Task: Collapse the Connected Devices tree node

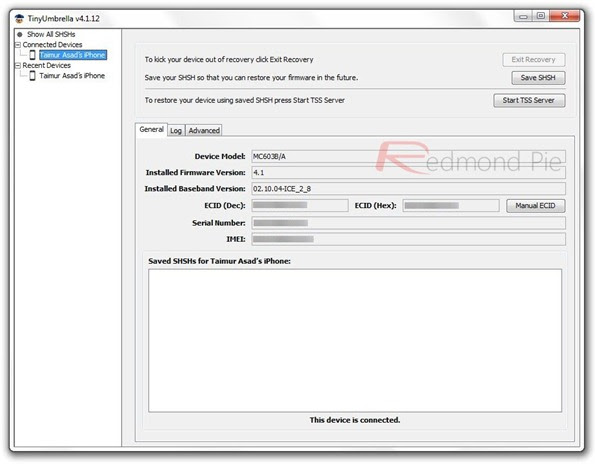Action: click(17, 45)
